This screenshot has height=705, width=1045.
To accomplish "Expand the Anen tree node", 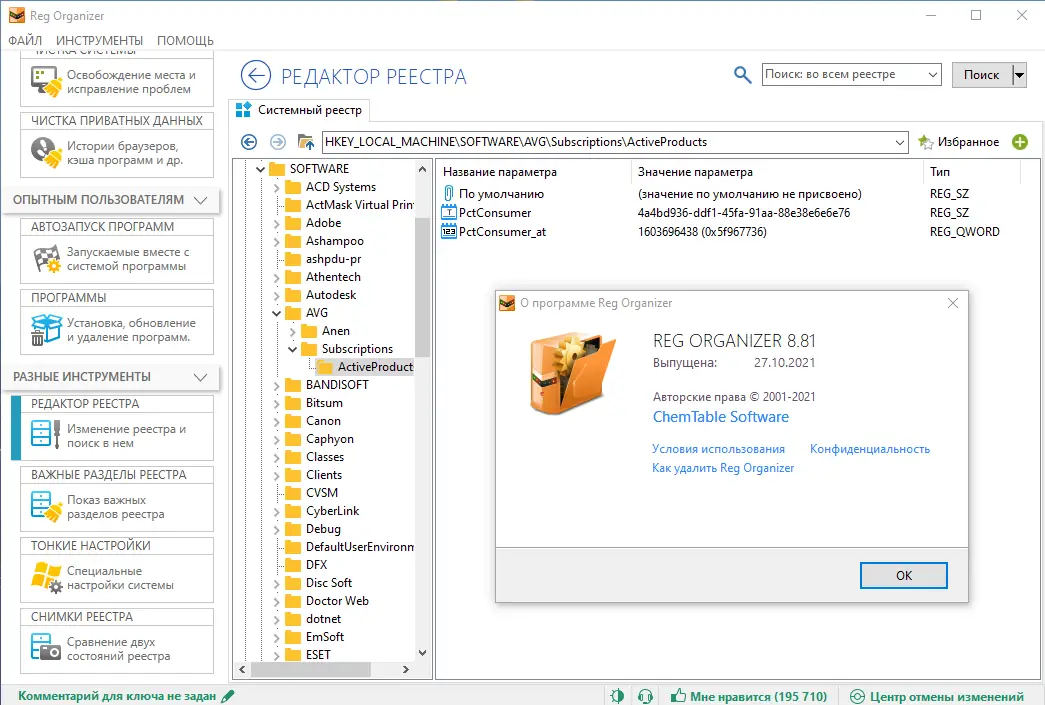I will point(293,331).
